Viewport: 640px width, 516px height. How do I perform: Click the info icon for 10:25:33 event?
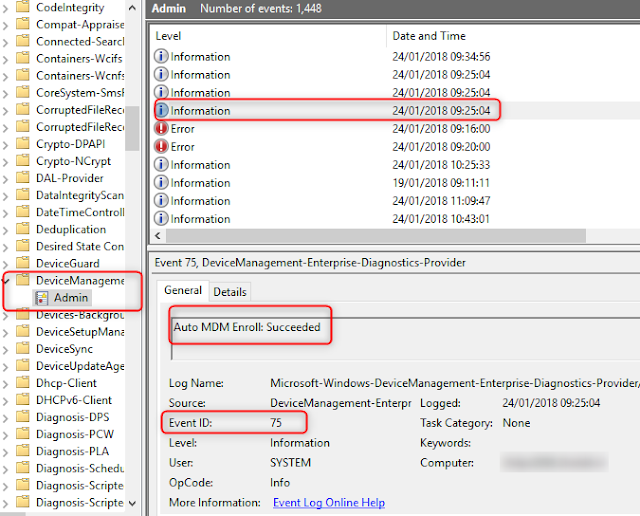pyautogui.click(x=161, y=164)
